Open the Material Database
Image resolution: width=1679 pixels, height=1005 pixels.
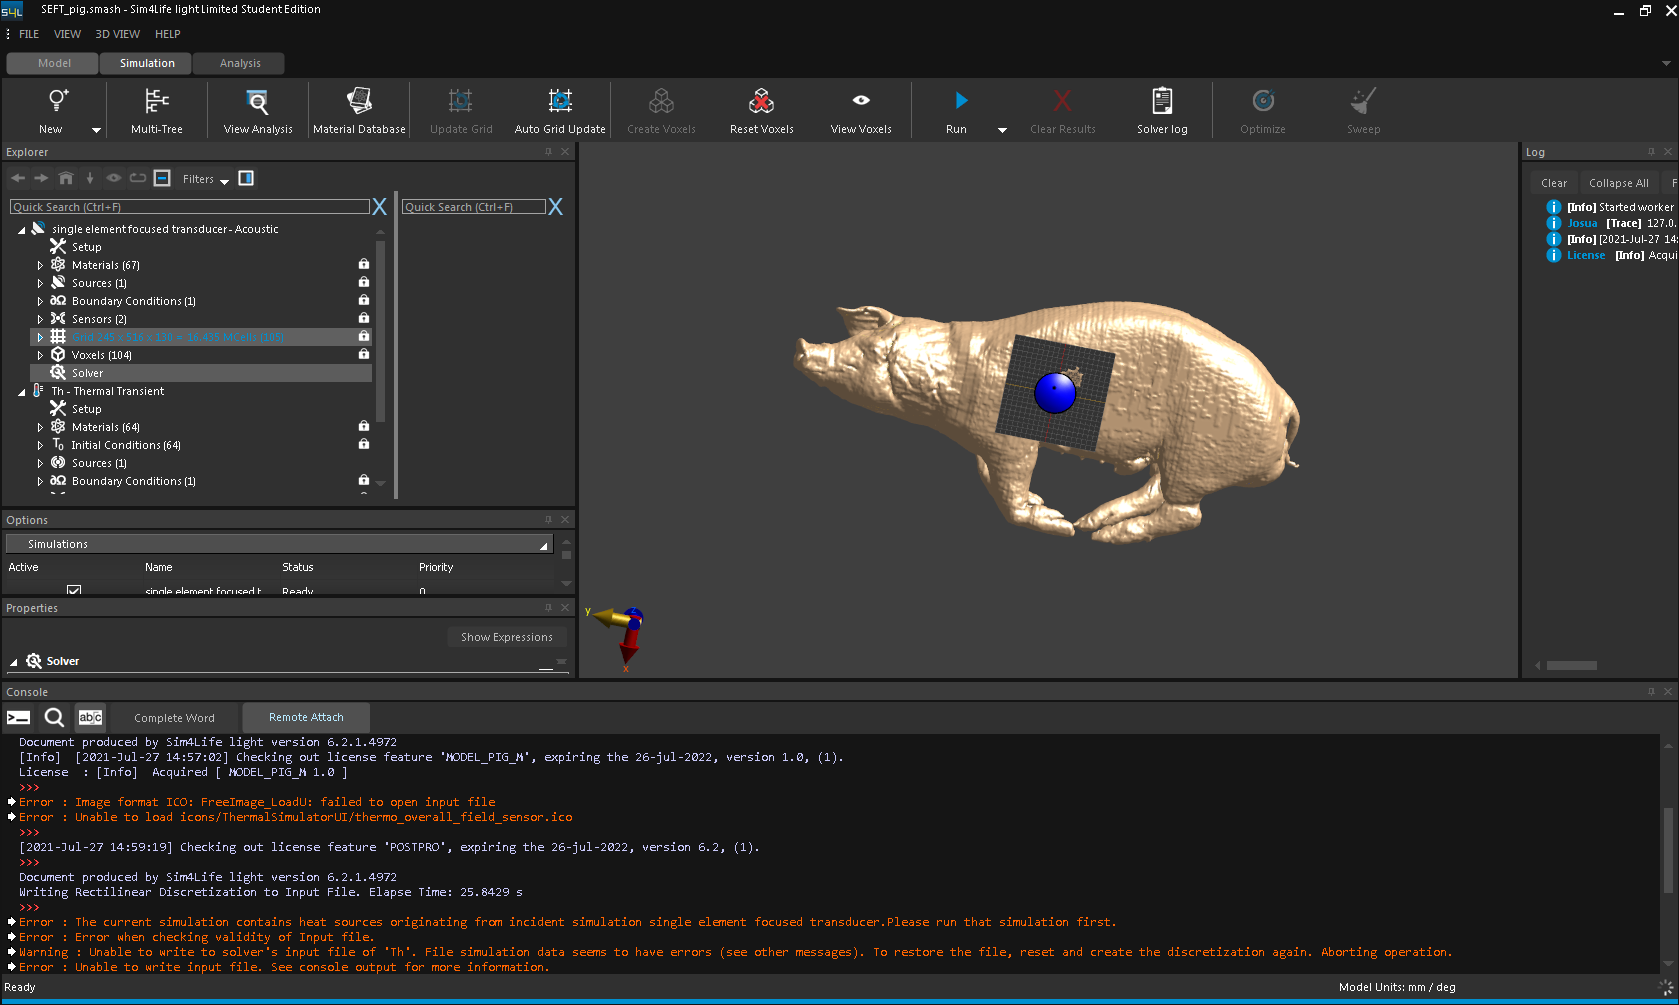click(x=359, y=110)
